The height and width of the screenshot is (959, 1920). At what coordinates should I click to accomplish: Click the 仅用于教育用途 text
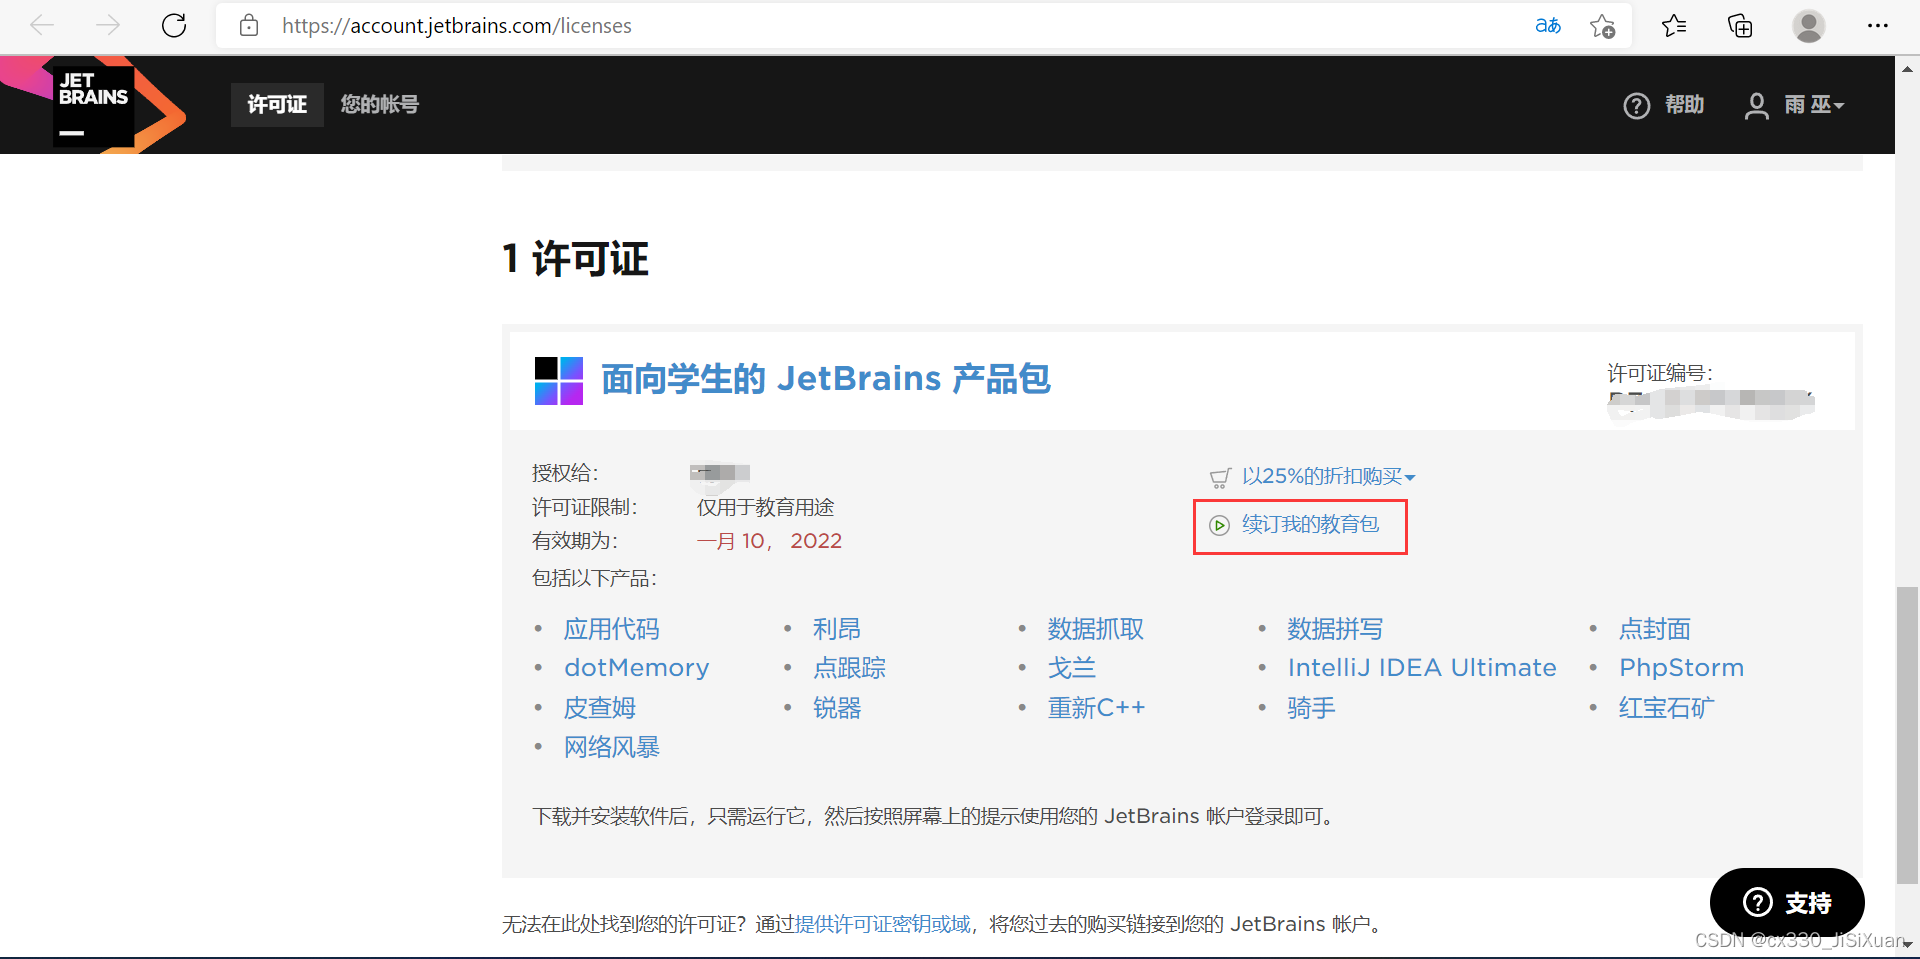tap(765, 507)
